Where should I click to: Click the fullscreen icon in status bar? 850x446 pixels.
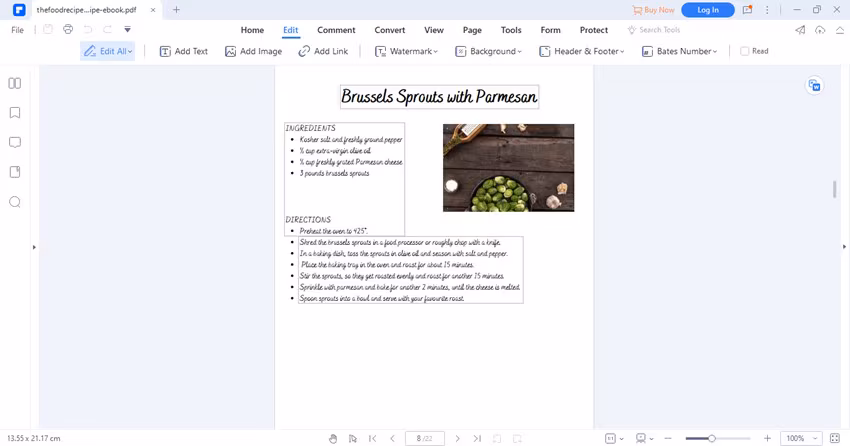(835, 438)
